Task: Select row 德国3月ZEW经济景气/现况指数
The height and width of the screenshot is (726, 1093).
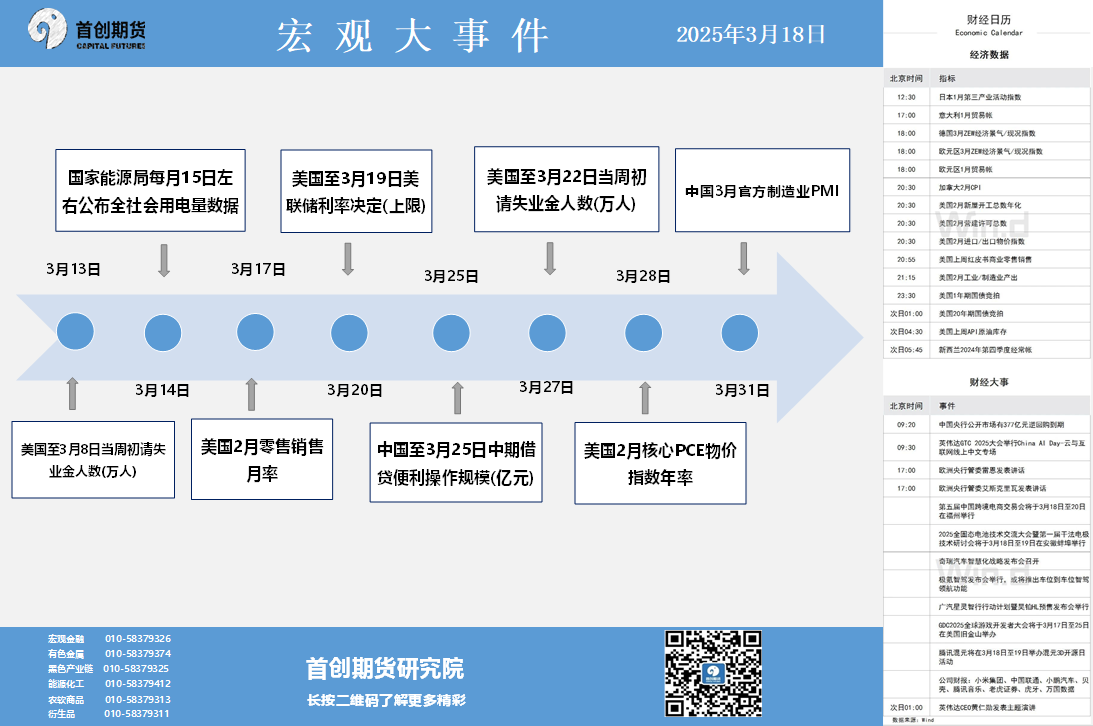Action: [x=987, y=134]
